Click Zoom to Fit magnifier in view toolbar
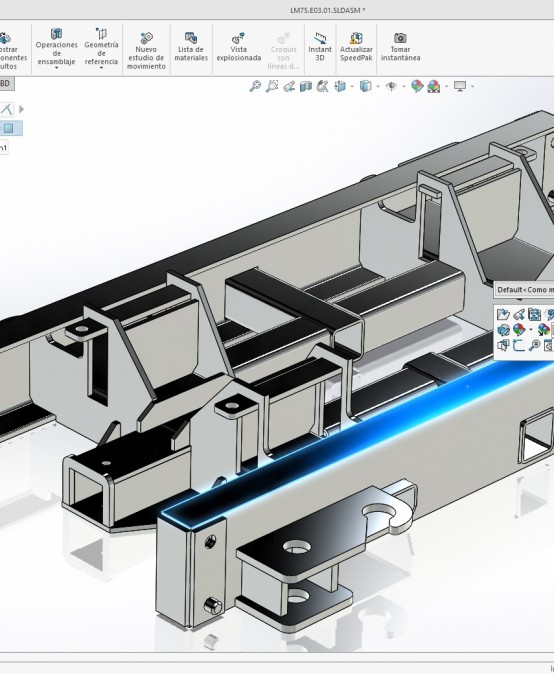 (x=255, y=86)
